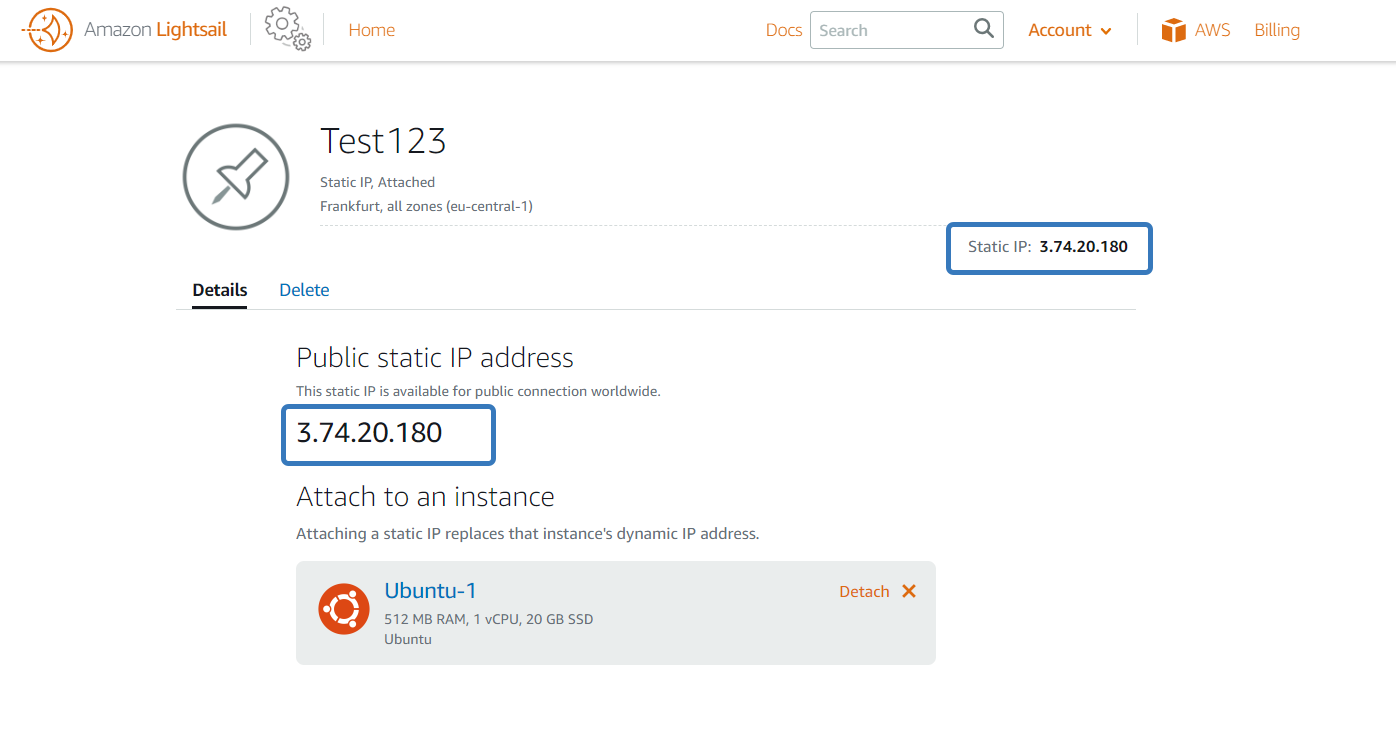Image resolution: width=1396 pixels, height=734 pixels.
Task: Click the static IP pin icon
Action: [235, 177]
